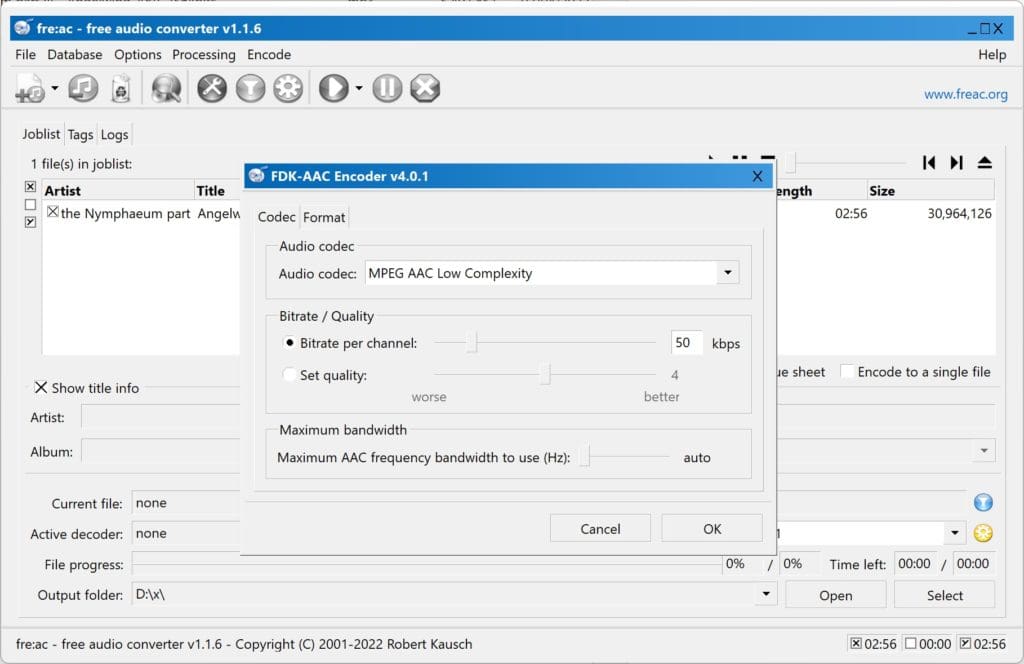Screen dimensions: 1024x664
Task: Open the selected encoder dropdown arrow
Action: 955,533
